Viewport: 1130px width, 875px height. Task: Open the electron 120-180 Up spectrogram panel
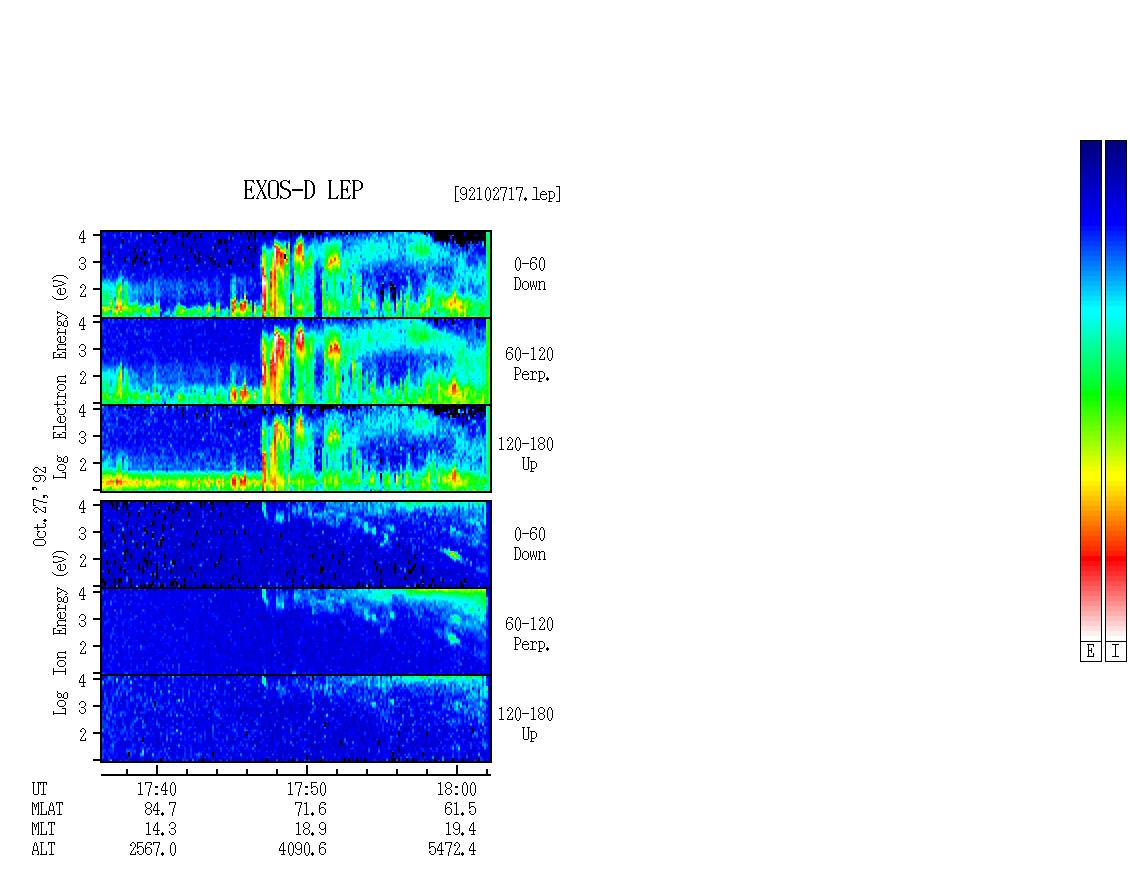click(296, 448)
